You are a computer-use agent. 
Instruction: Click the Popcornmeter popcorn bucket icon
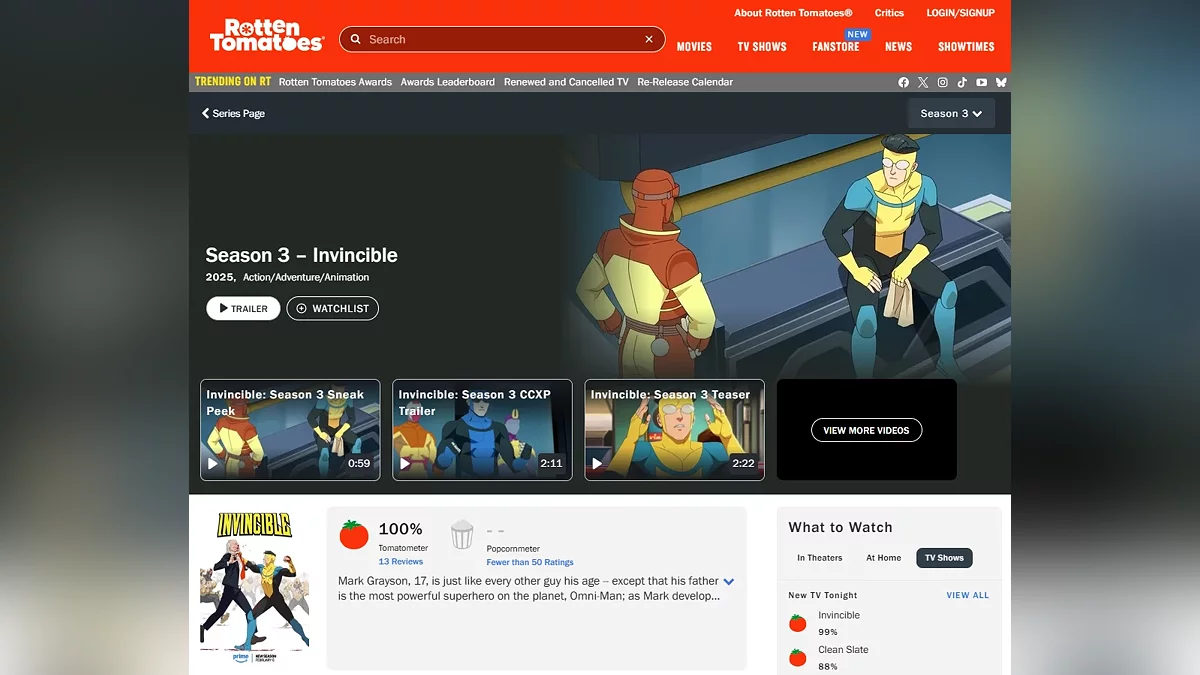pos(462,535)
